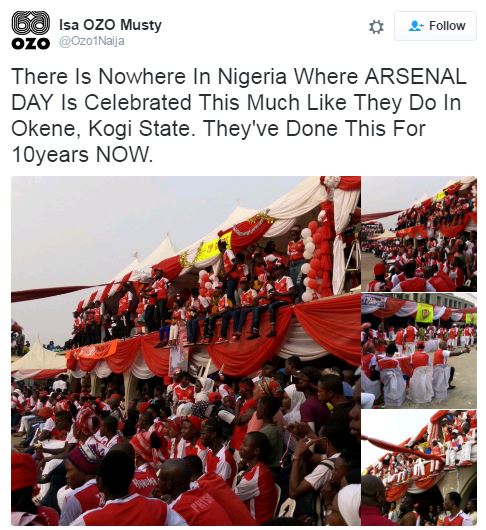Click the phrase Okene, Kogi State
Viewport: 486px width, 530px height.
(x=103, y=129)
